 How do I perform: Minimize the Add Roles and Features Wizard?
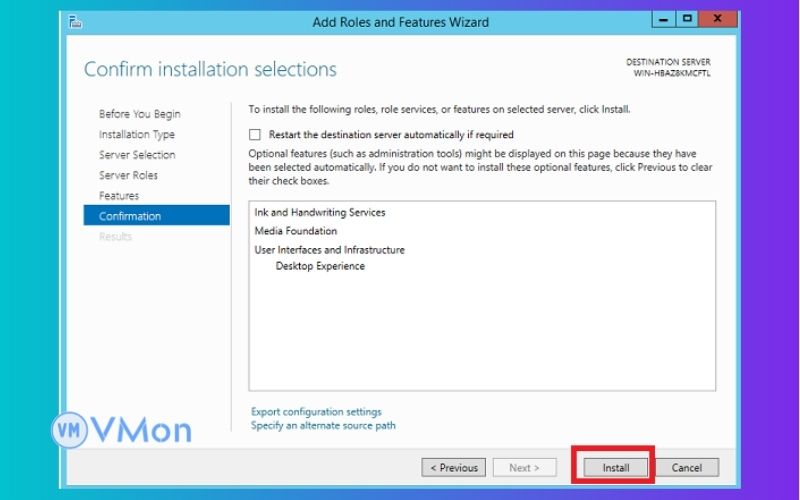[x=663, y=19]
